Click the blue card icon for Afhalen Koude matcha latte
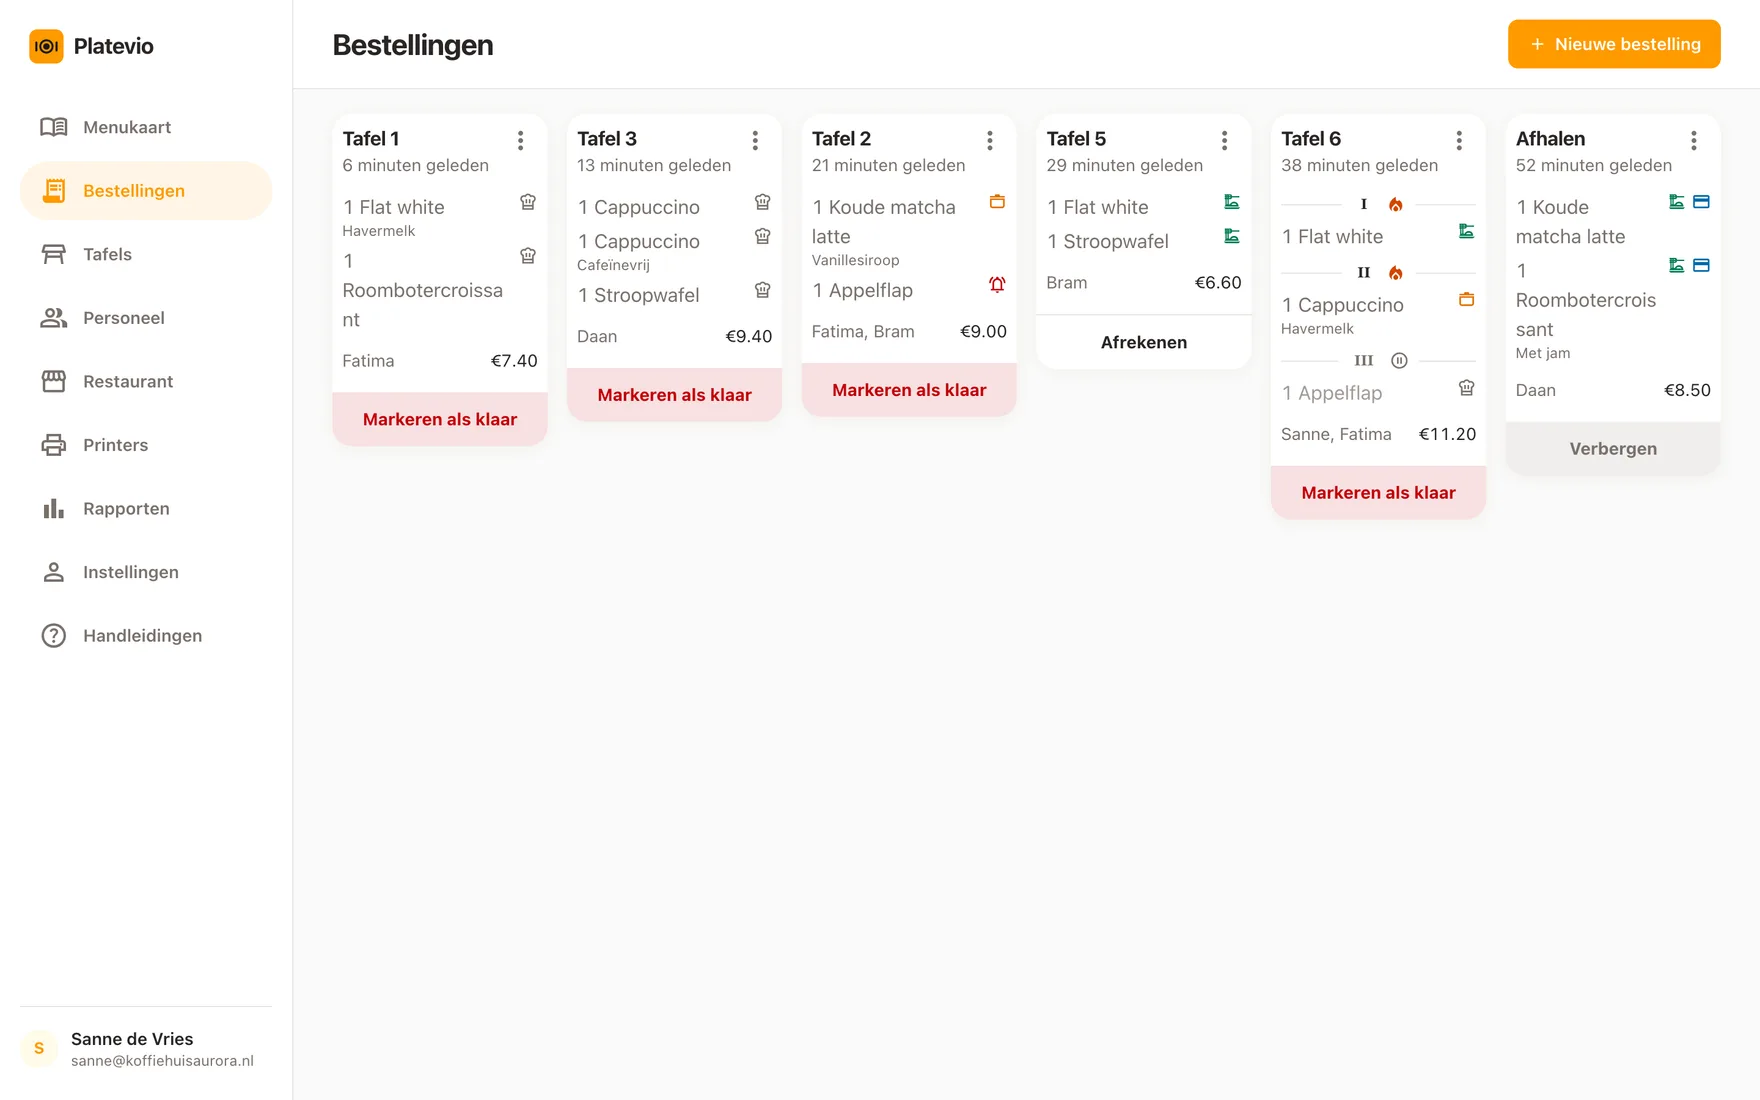This screenshot has width=1760, height=1100. pyautogui.click(x=1701, y=202)
